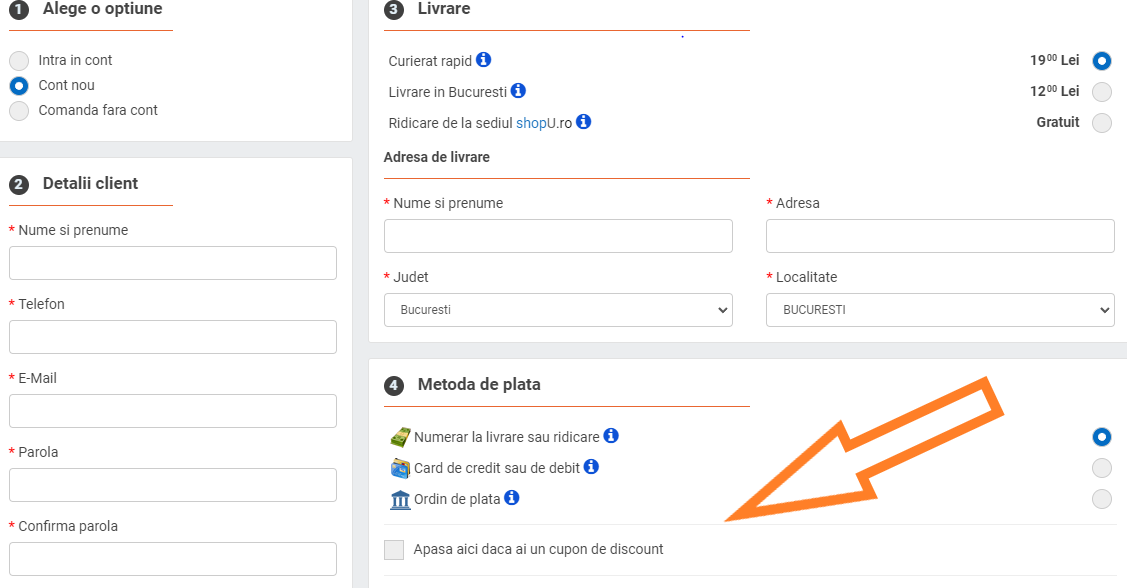
Task: Choose free pickup Gratuit radio option
Action: coord(1101,123)
